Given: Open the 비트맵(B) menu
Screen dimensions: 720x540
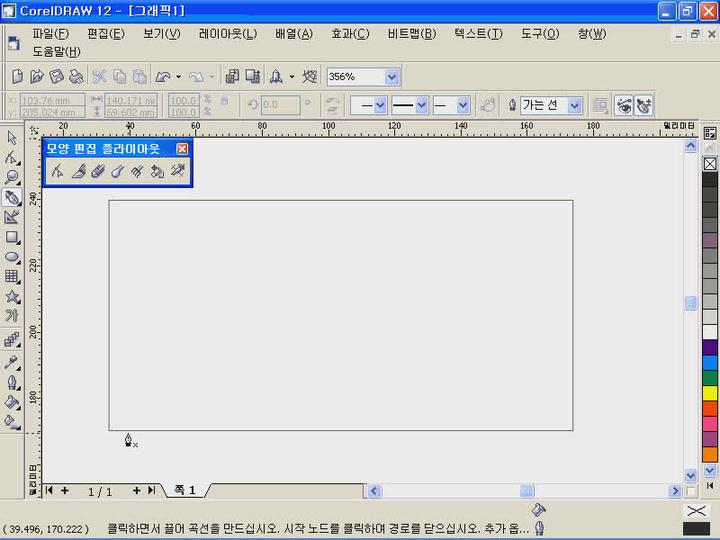Looking at the screenshot, I should pos(411,34).
